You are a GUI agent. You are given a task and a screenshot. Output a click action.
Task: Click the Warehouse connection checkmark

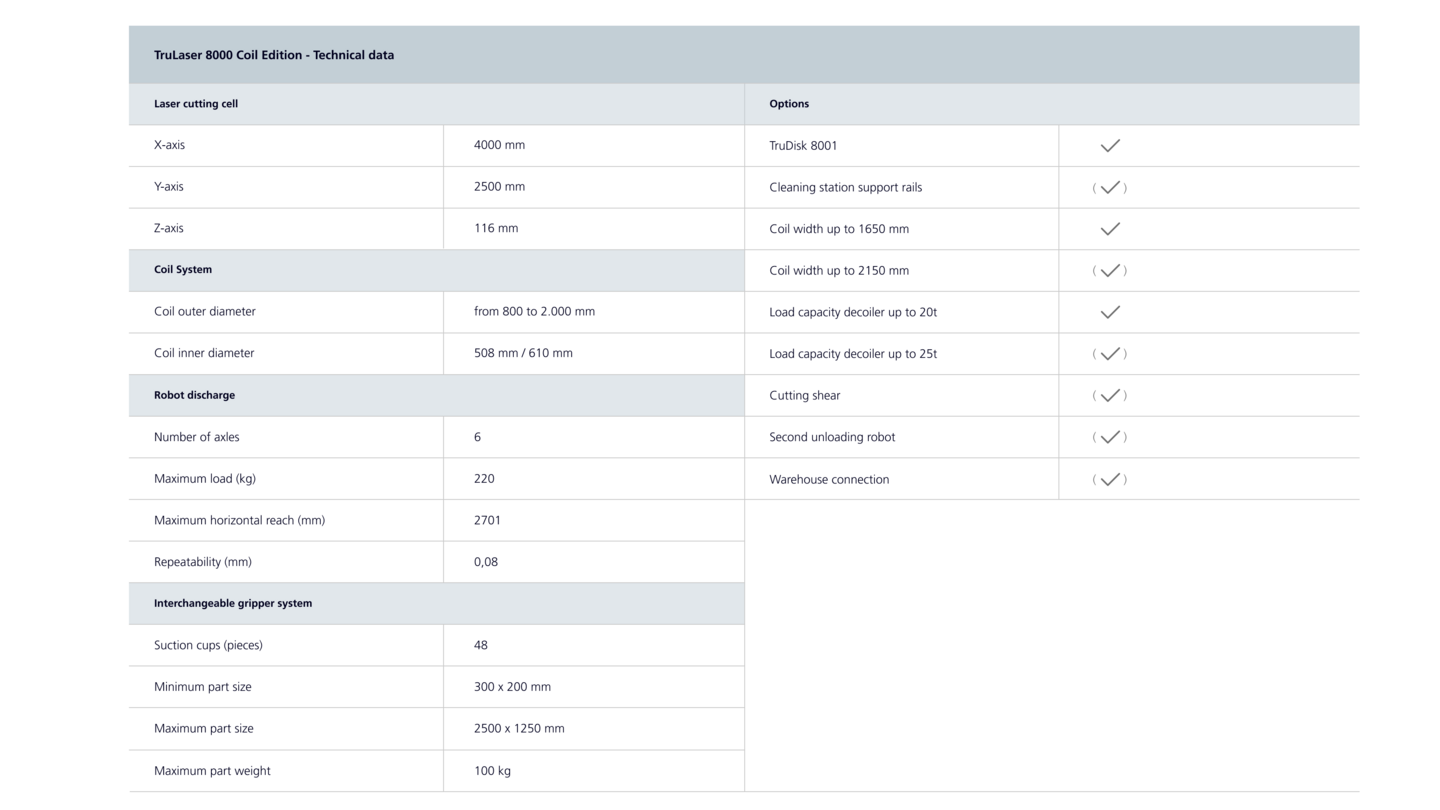pos(1109,479)
